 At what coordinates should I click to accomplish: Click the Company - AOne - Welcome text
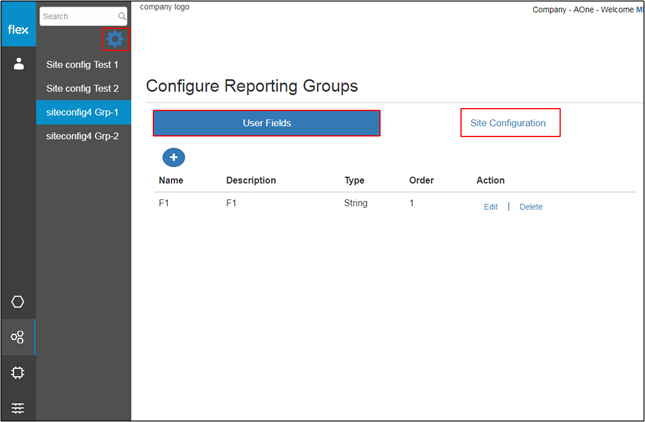583,9
